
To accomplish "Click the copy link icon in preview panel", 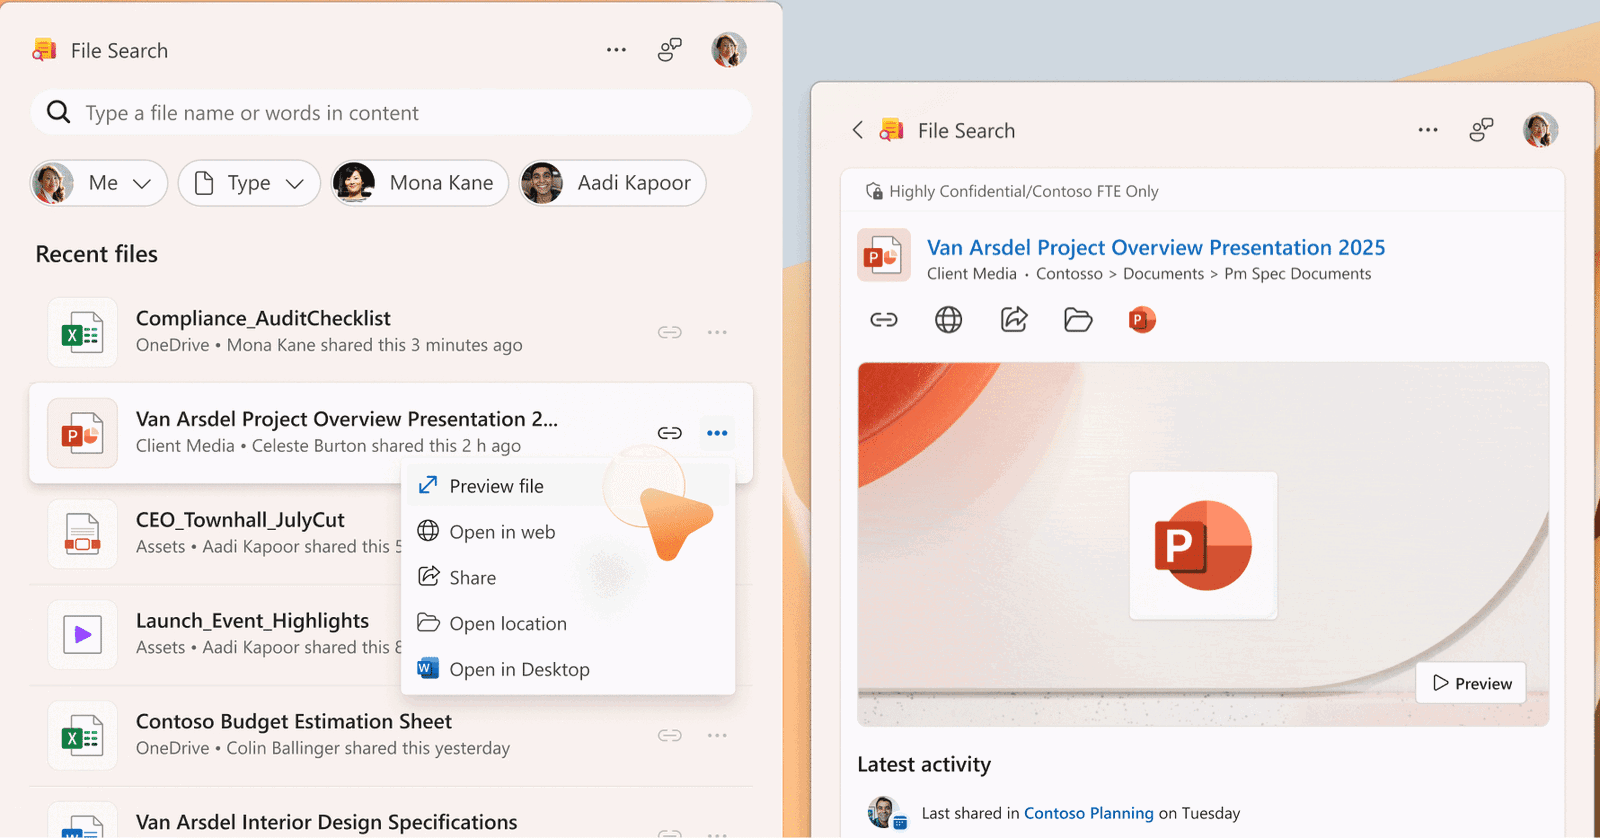I will [x=883, y=320].
